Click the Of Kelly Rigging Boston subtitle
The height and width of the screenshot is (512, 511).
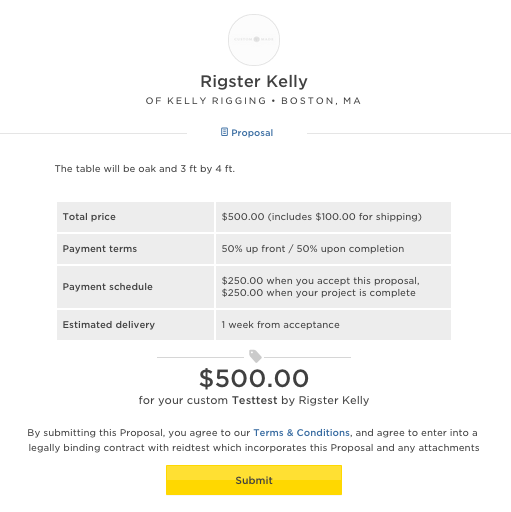click(253, 101)
